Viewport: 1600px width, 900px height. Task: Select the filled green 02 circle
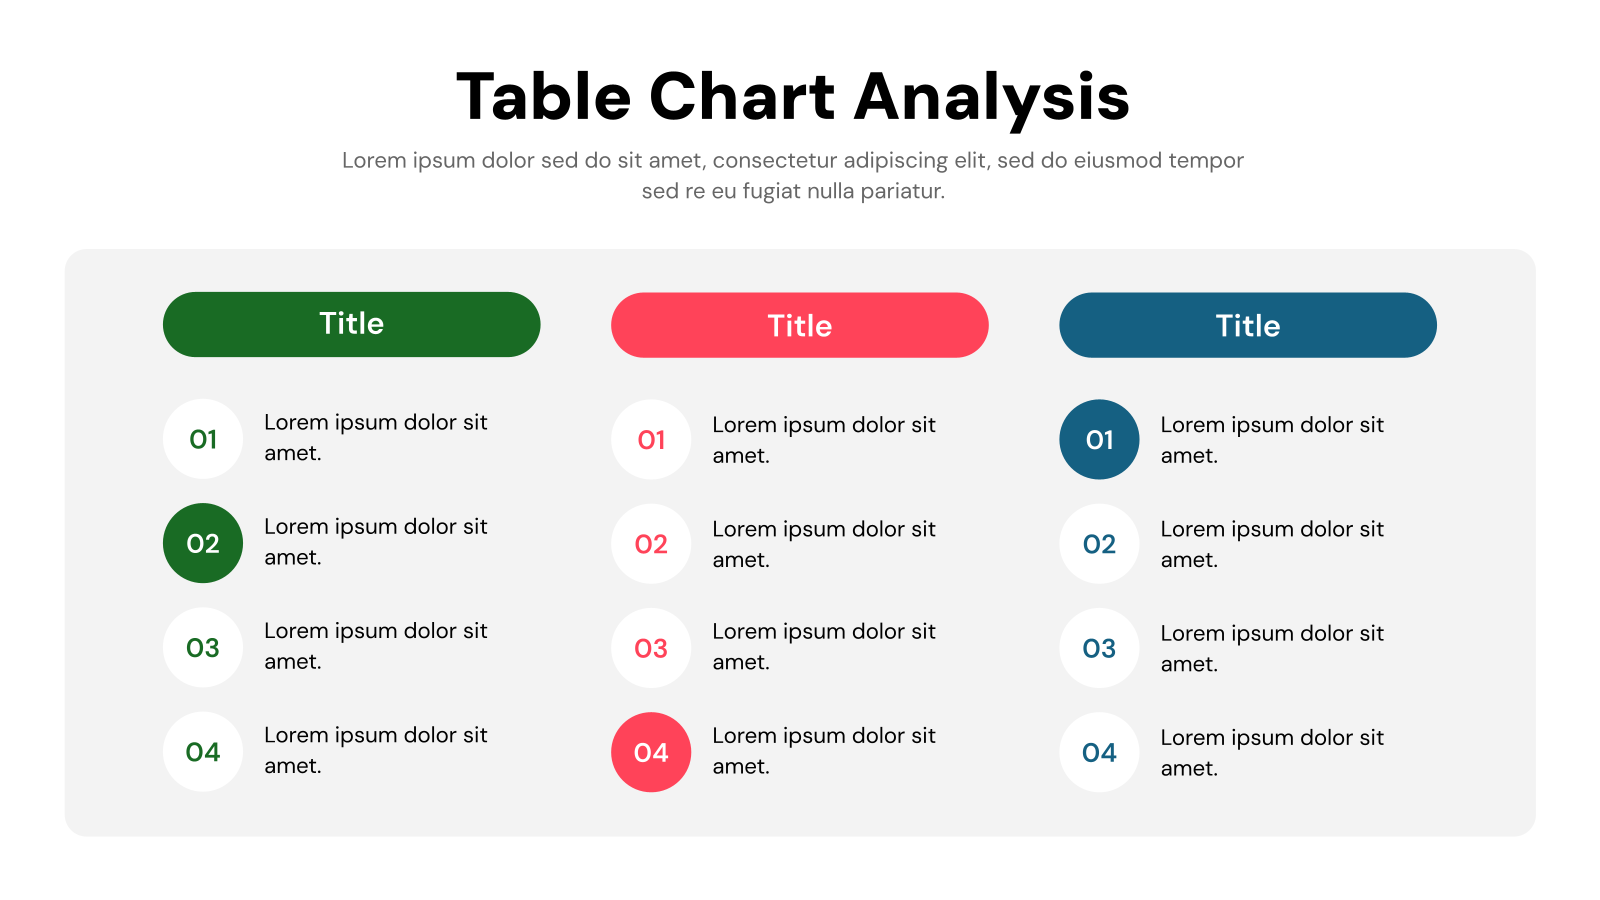(203, 543)
